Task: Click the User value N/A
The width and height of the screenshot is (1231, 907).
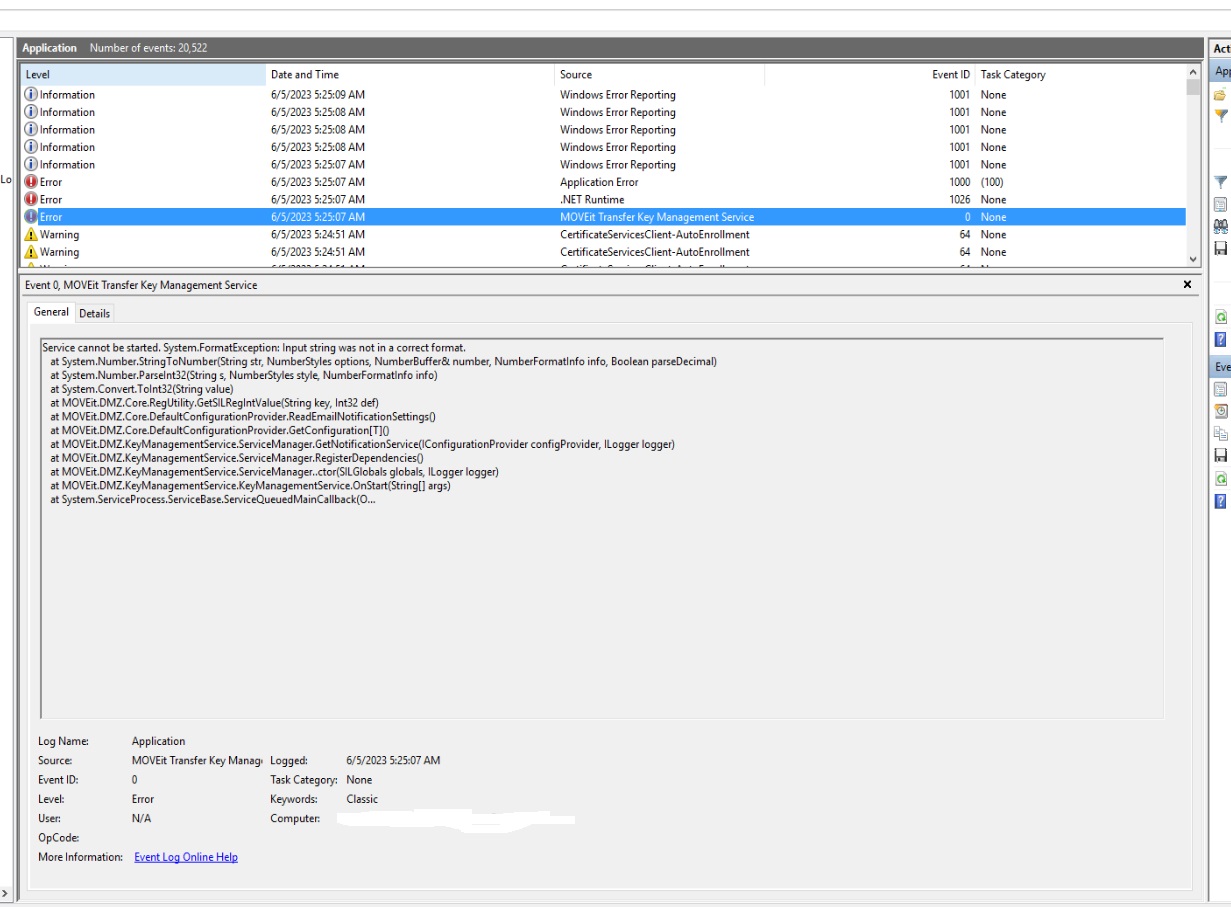Action: pyautogui.click(x=141, y=818)
